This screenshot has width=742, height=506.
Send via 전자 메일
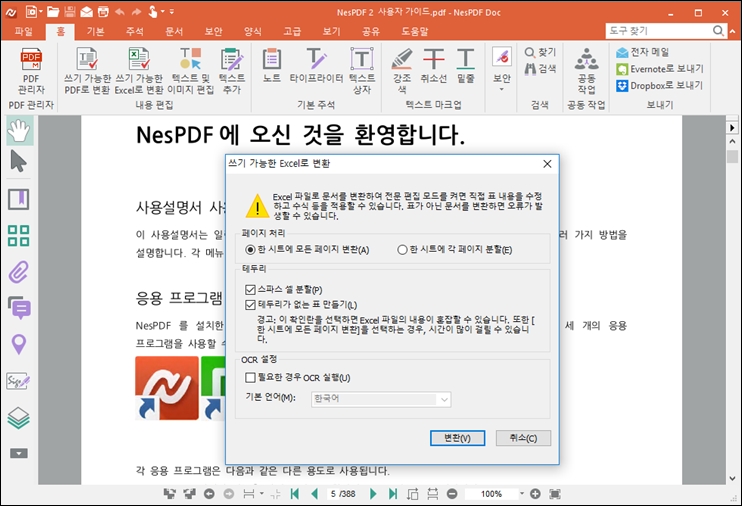643,52
